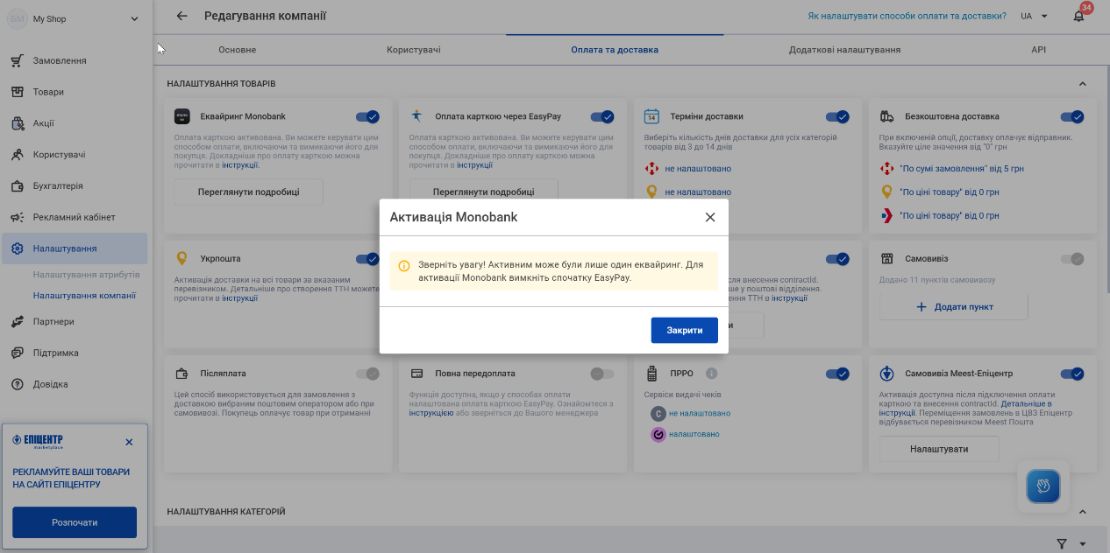Toggle Еквайринг Monobank switch
This screenshot has height=553, width=1110.
click(x=367, y=117)
